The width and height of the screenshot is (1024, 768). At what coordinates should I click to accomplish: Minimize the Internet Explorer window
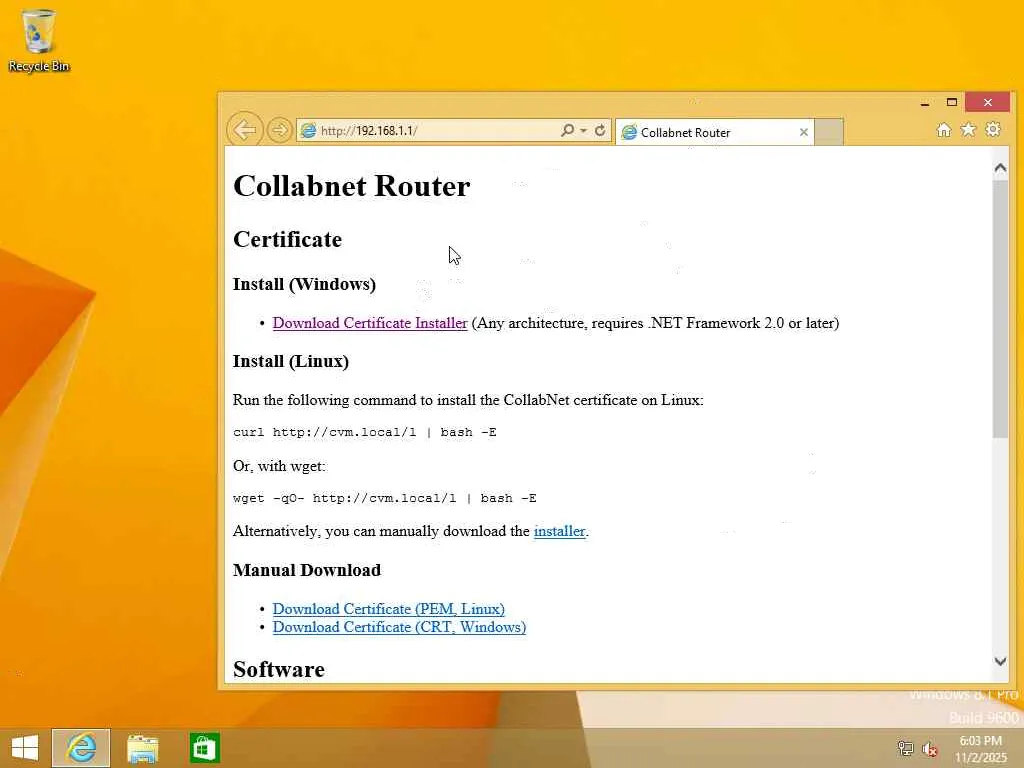click(x=925, y=103)
